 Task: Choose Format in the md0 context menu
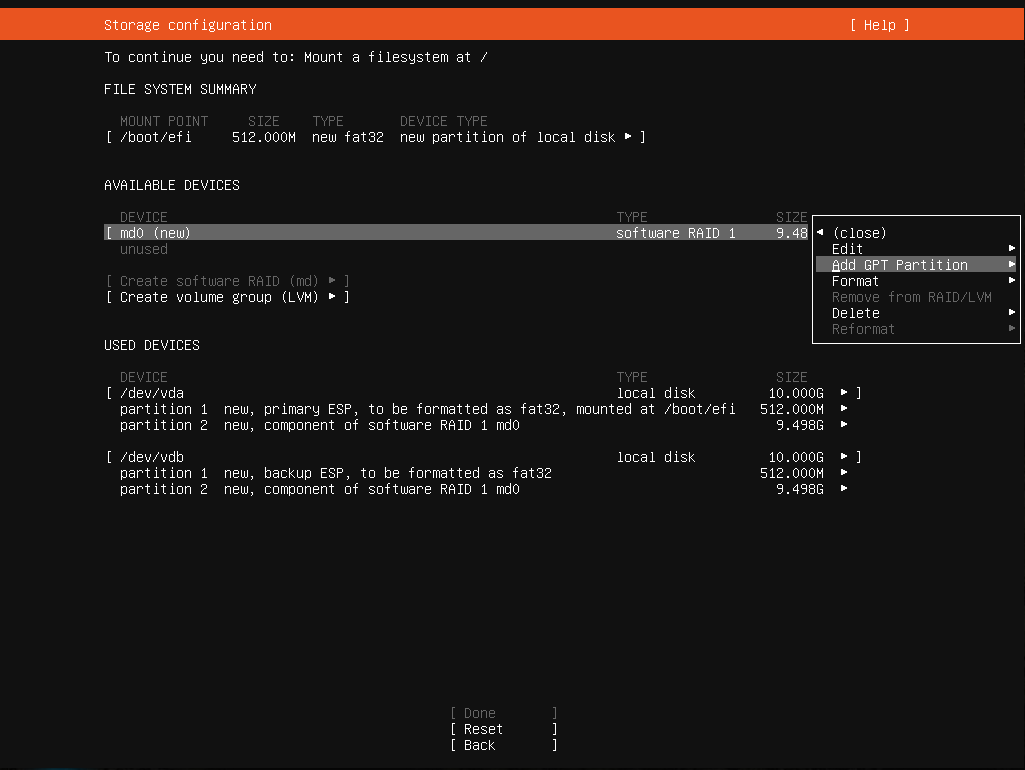pyautogui.click(x=855, y=281)
